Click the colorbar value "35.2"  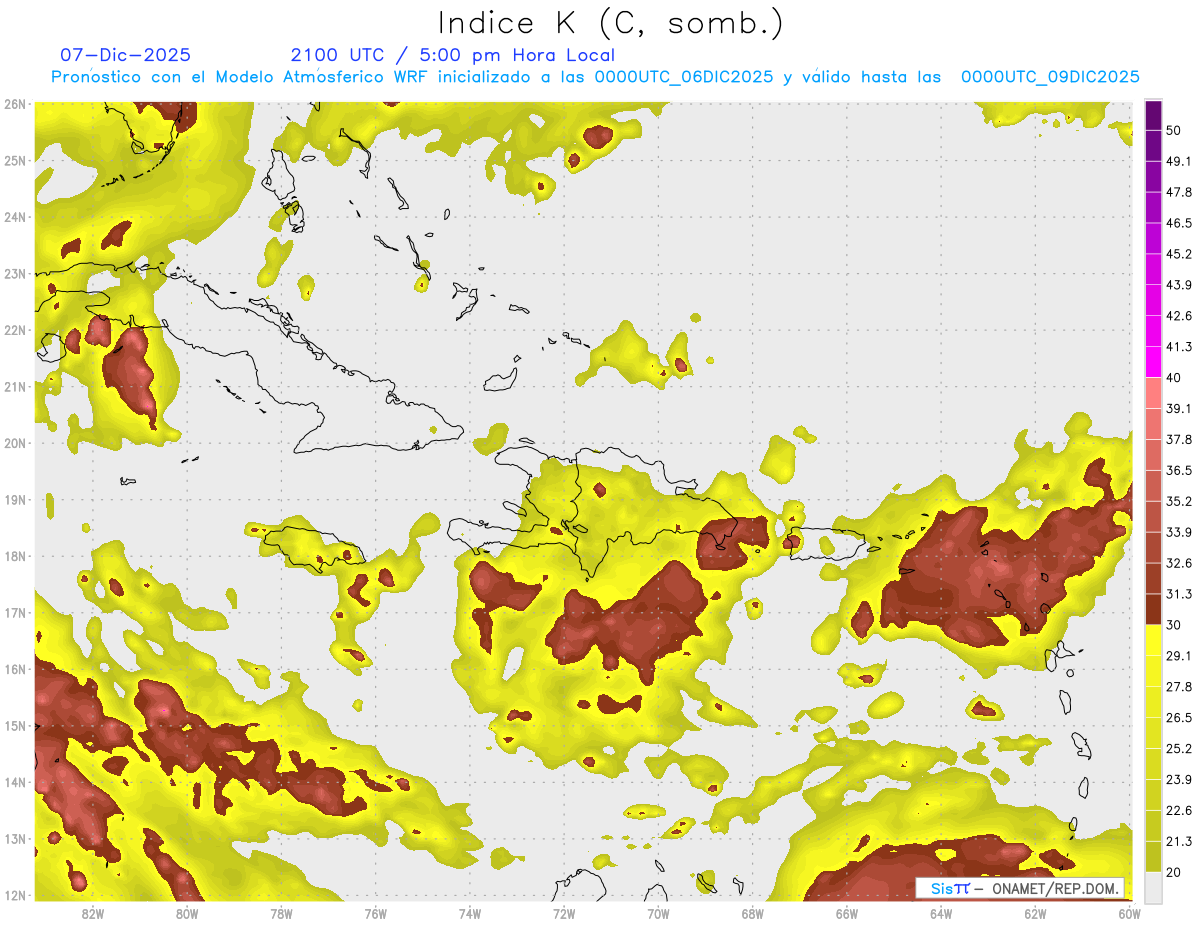[1179, 501]
